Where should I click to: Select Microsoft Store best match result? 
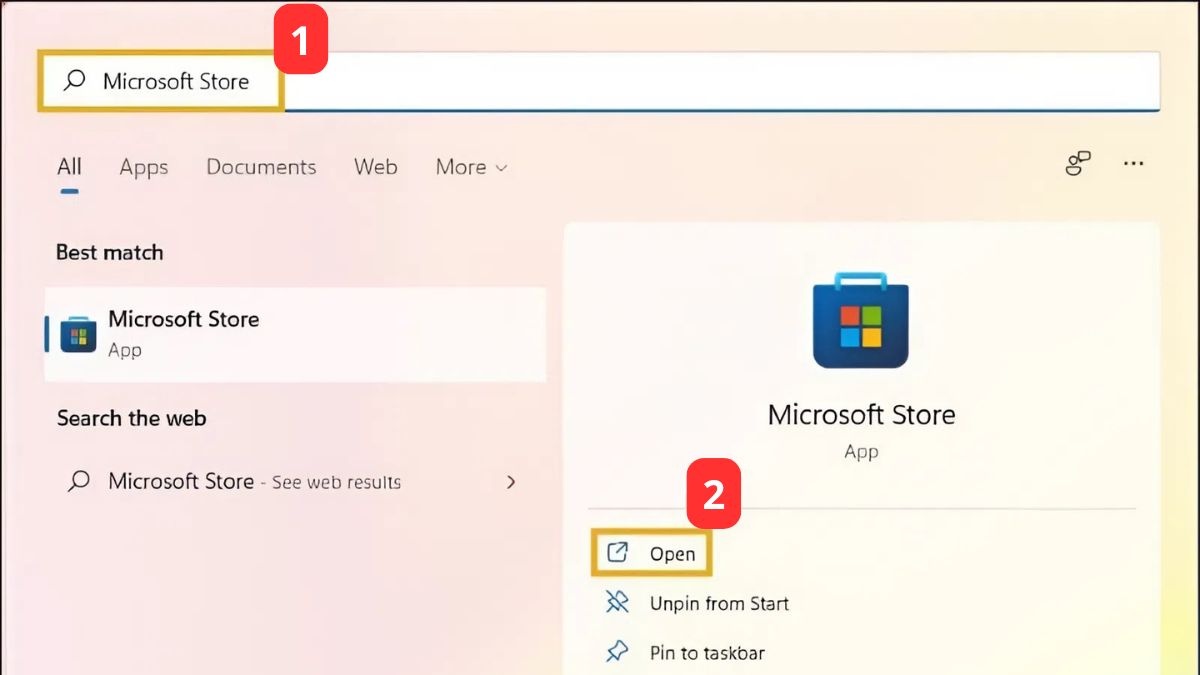295,334
